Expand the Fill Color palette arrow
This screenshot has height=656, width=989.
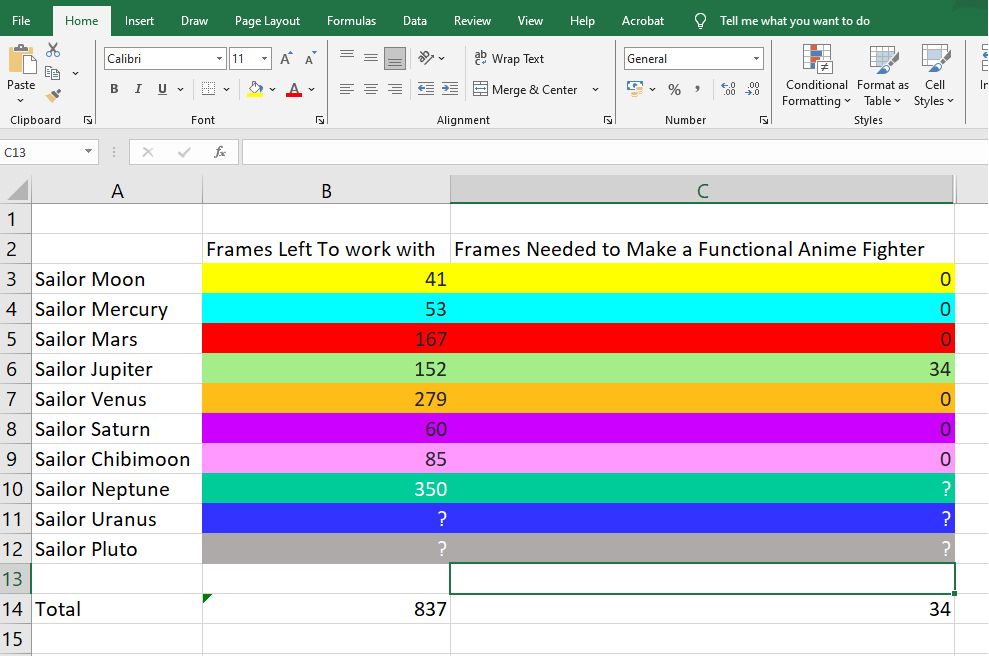click(272, 90)
